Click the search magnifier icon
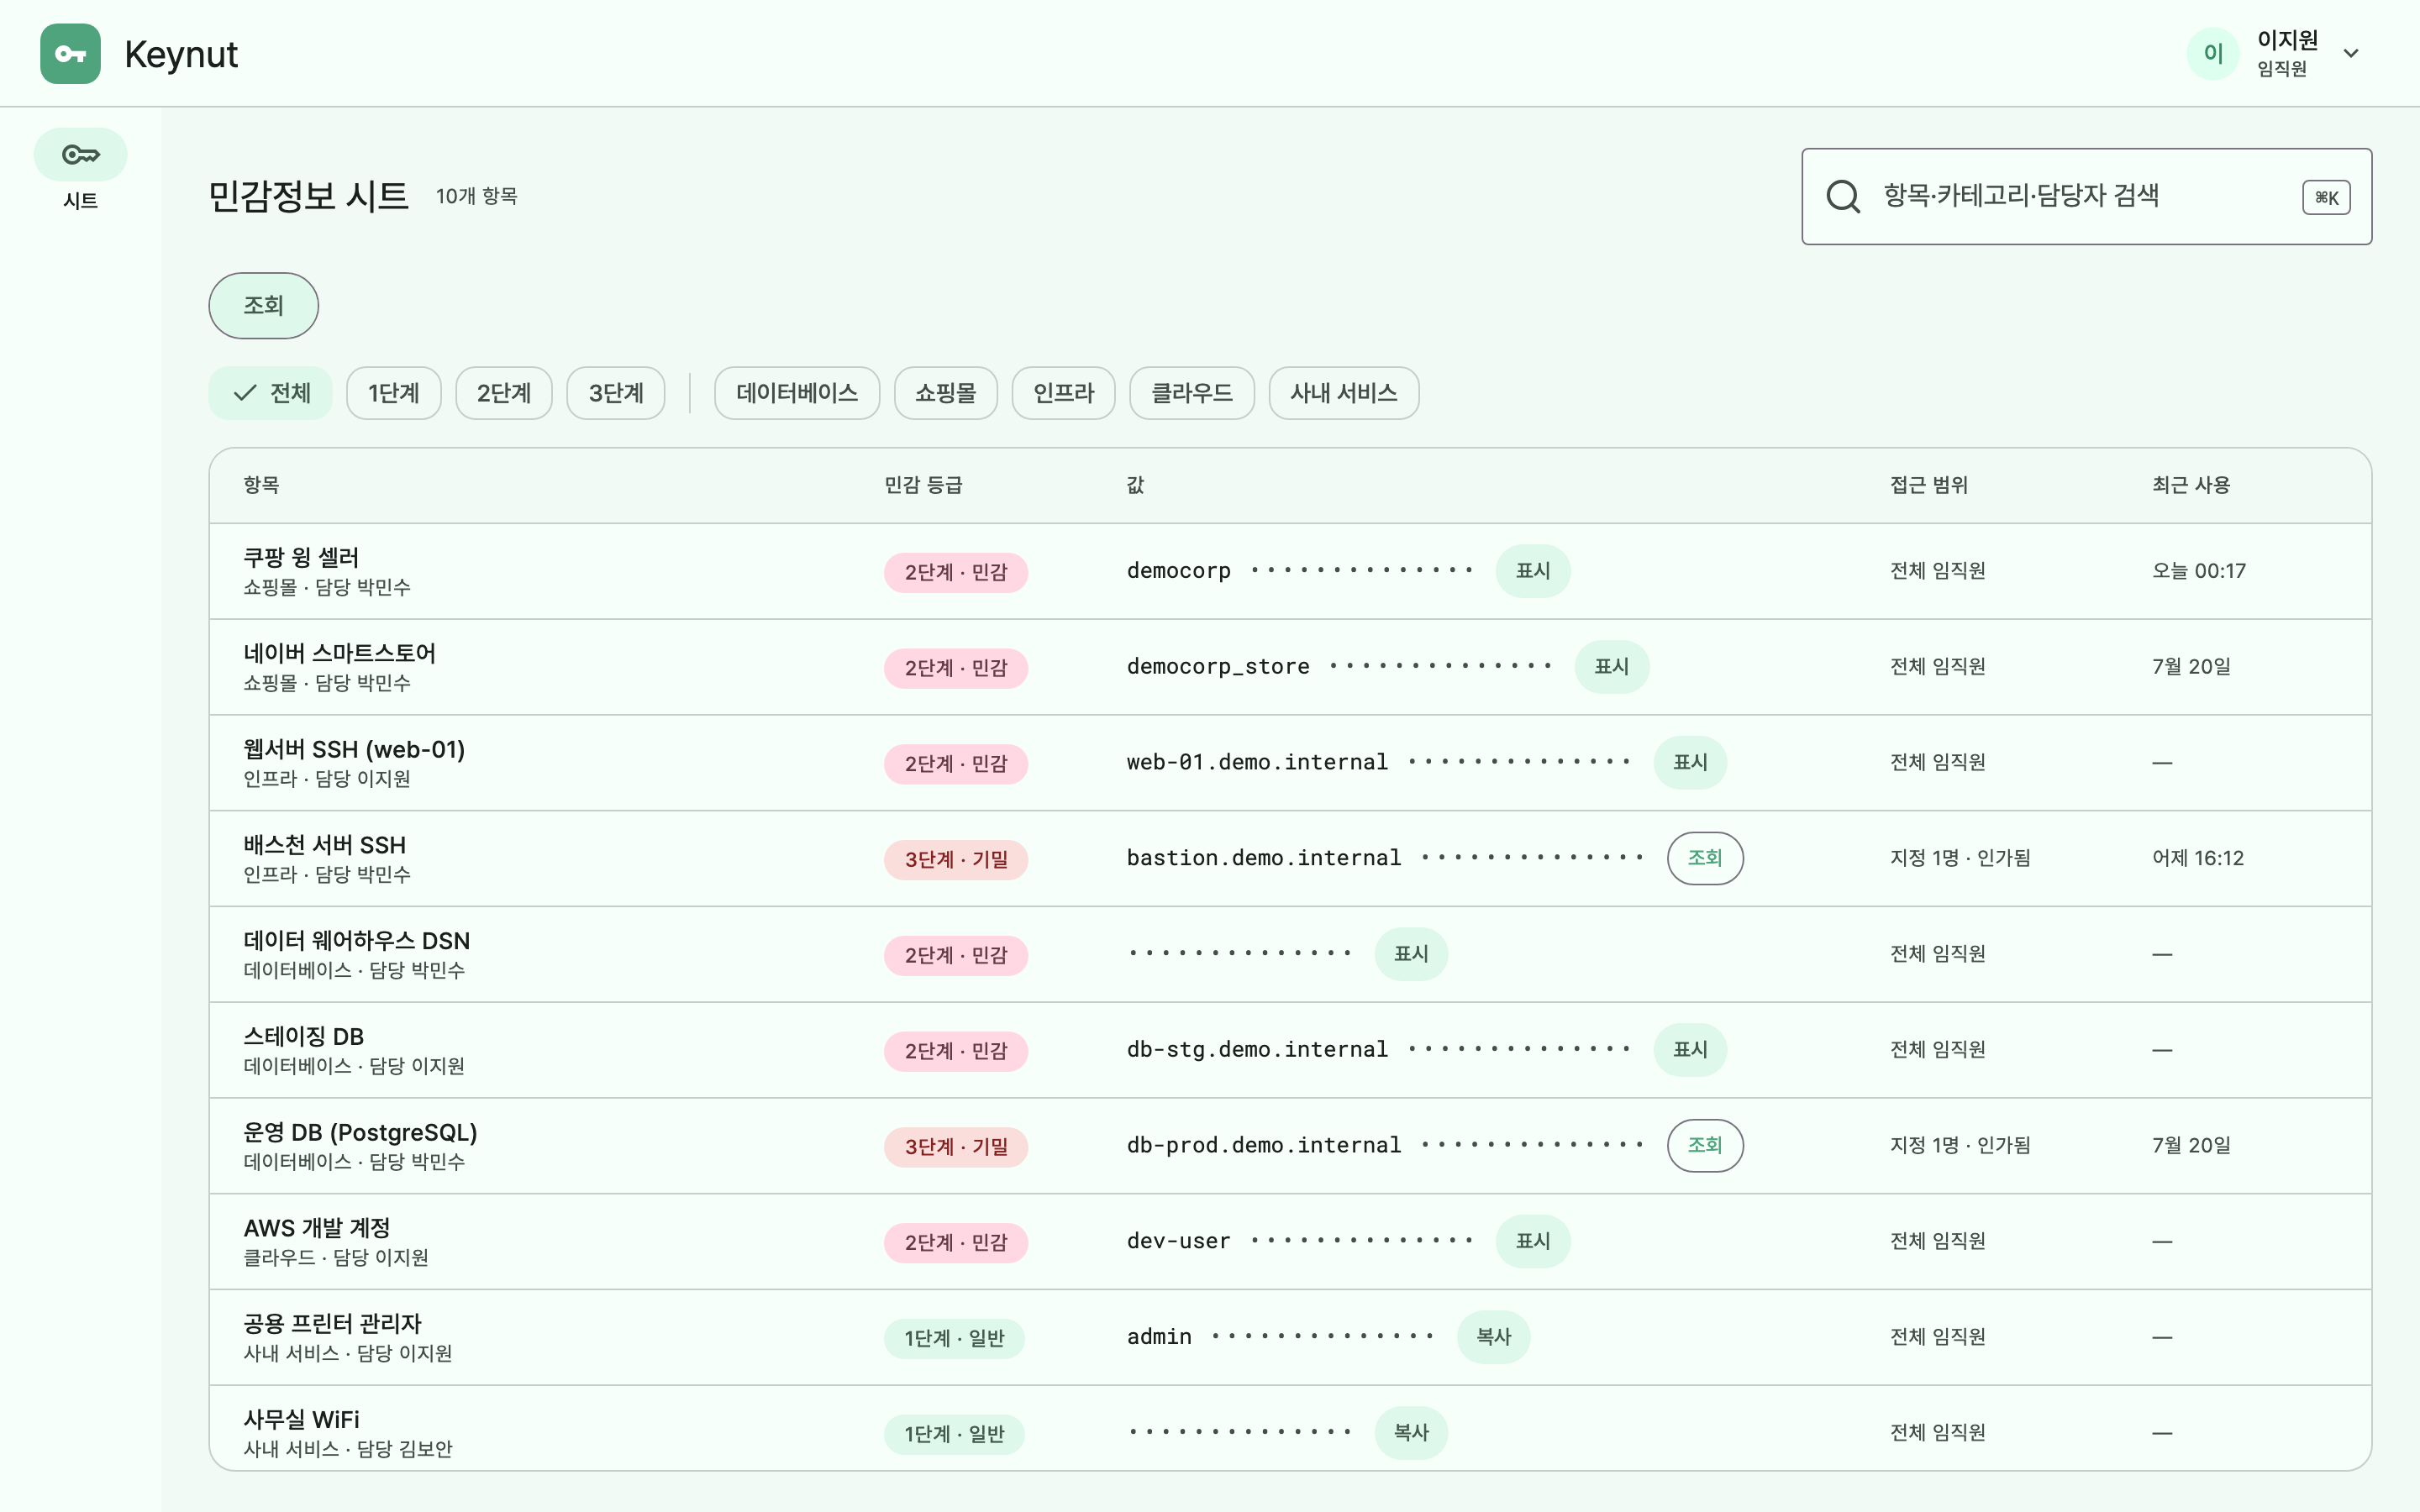This screenshot has height=1512, width=2420. point(1843,196)
